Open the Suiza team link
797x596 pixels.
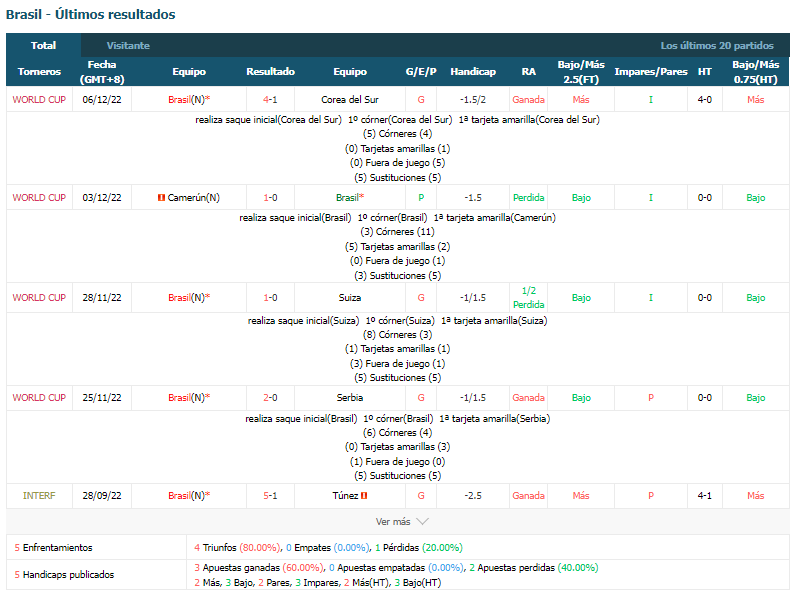click(350, 298)
